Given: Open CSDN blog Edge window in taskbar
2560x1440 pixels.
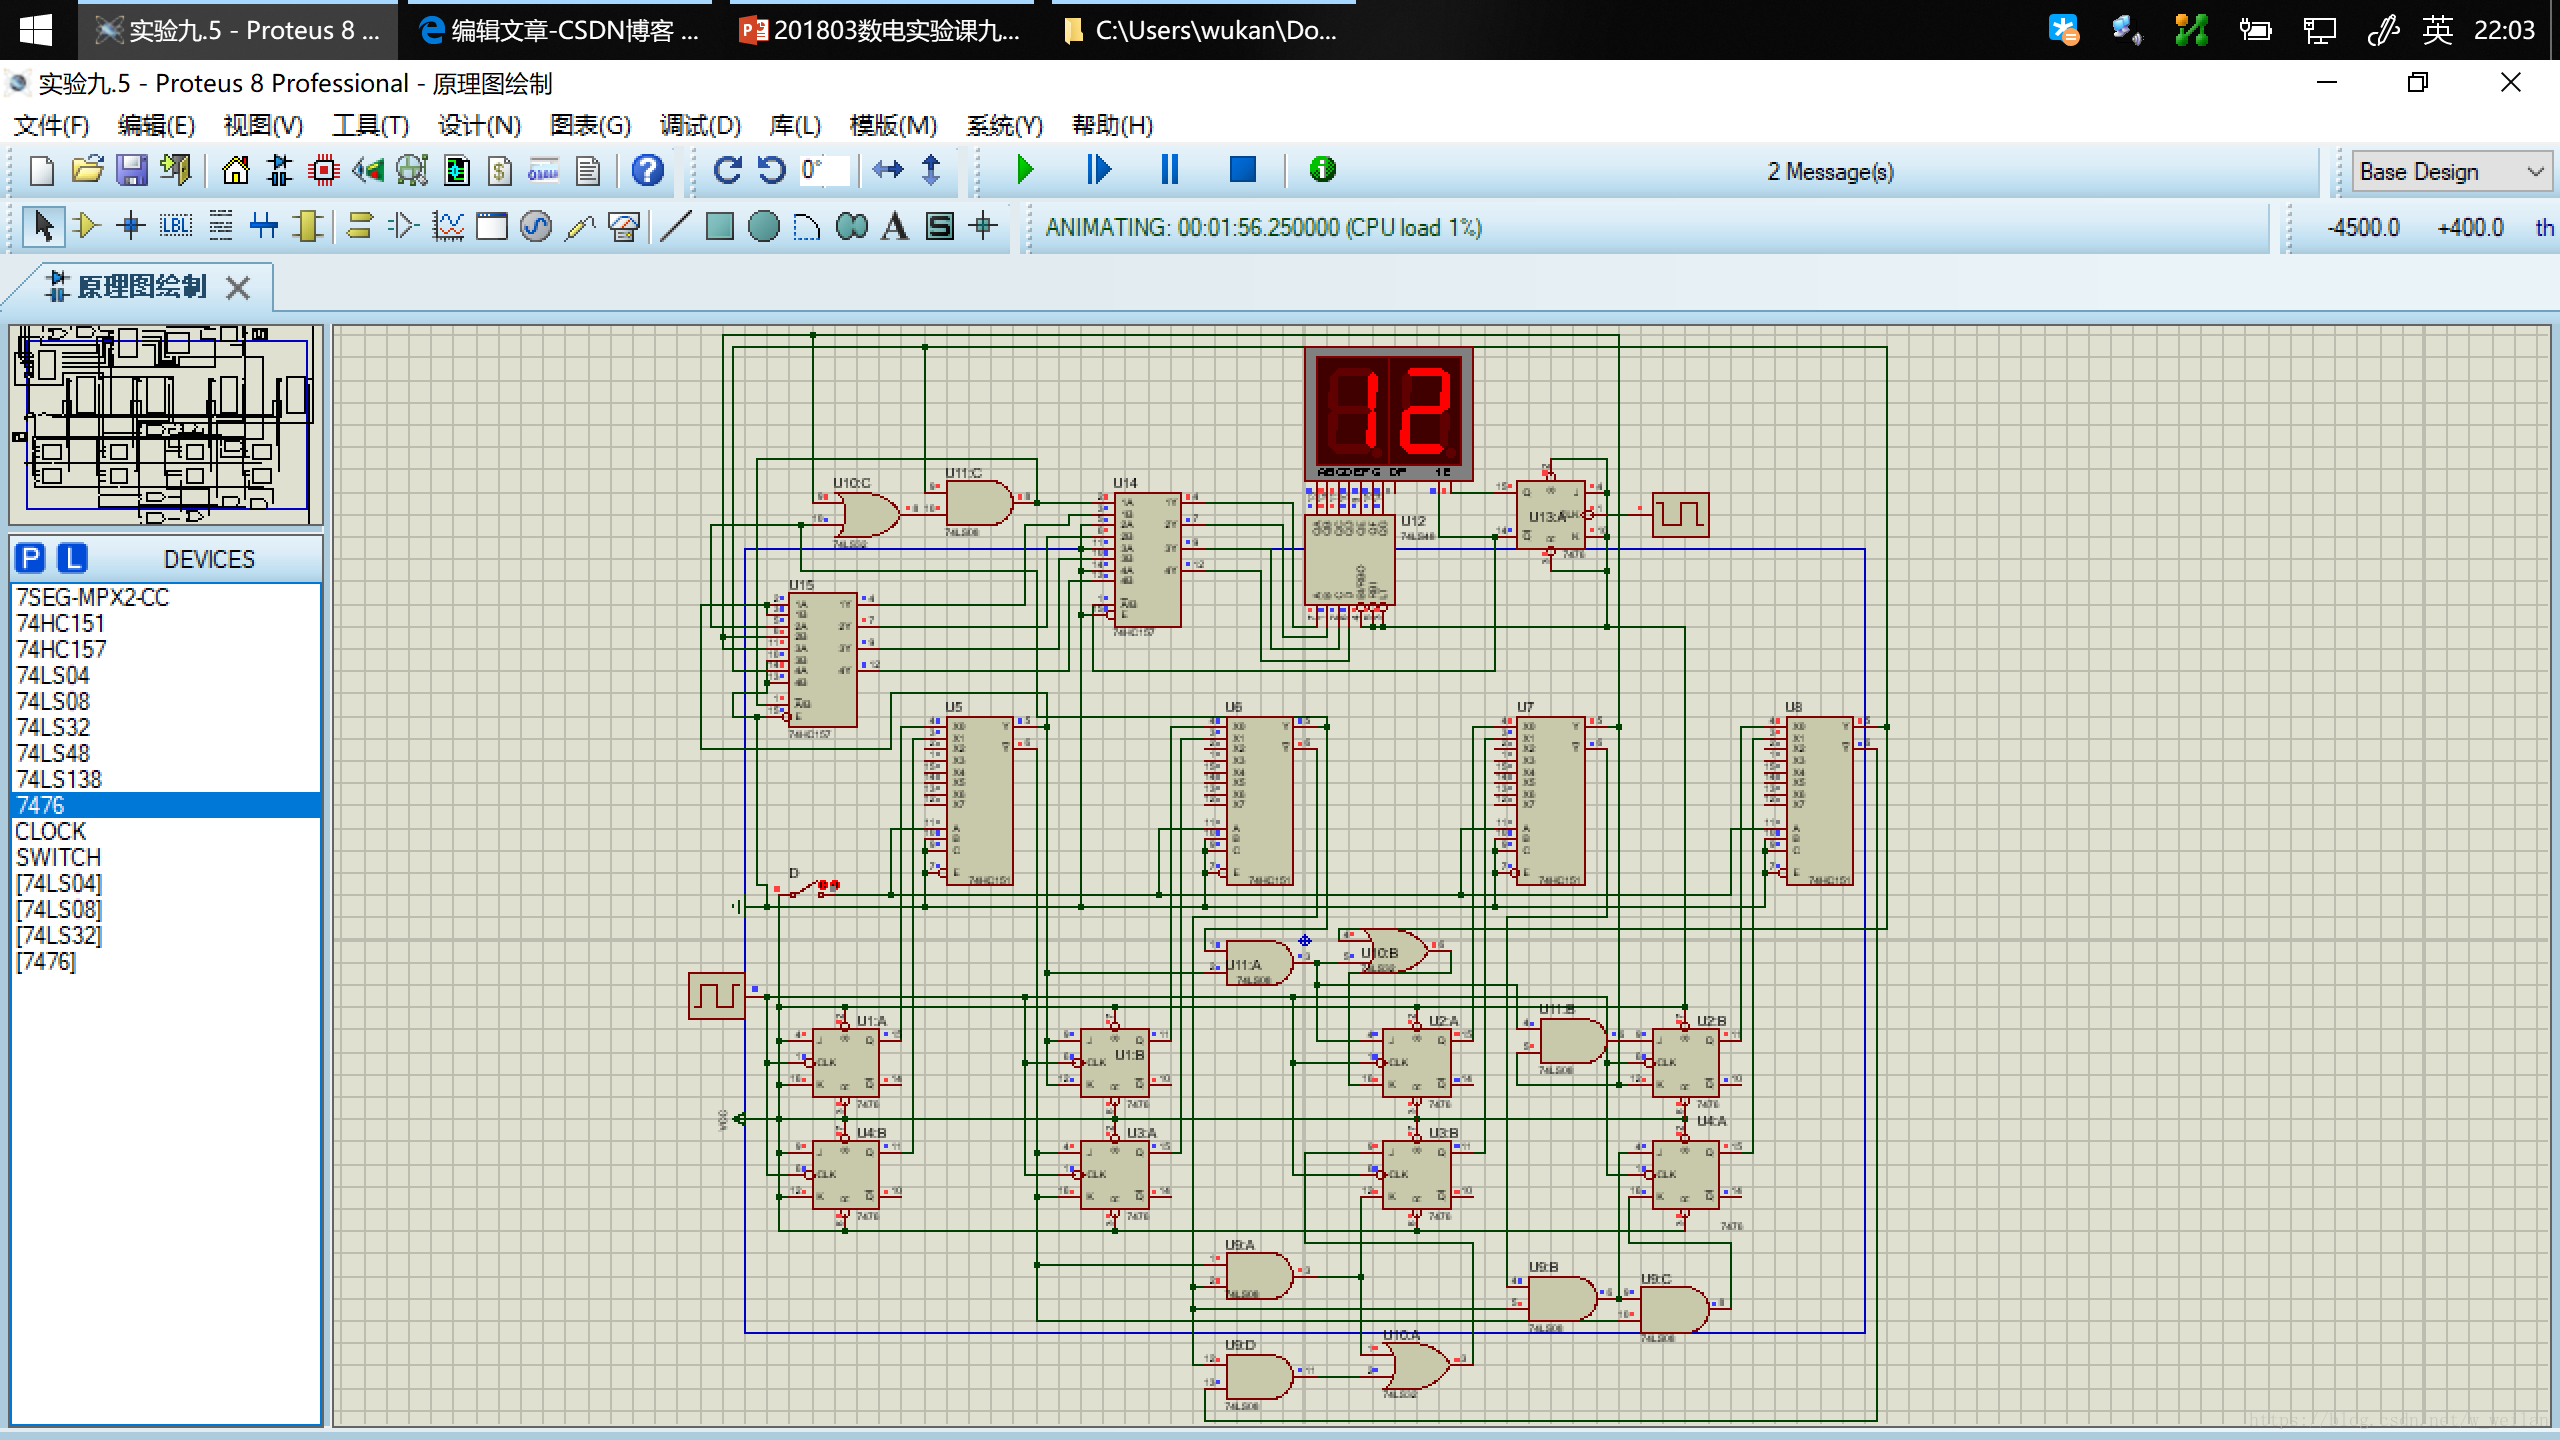Looking at the screenshot, I should click(560, 30).
